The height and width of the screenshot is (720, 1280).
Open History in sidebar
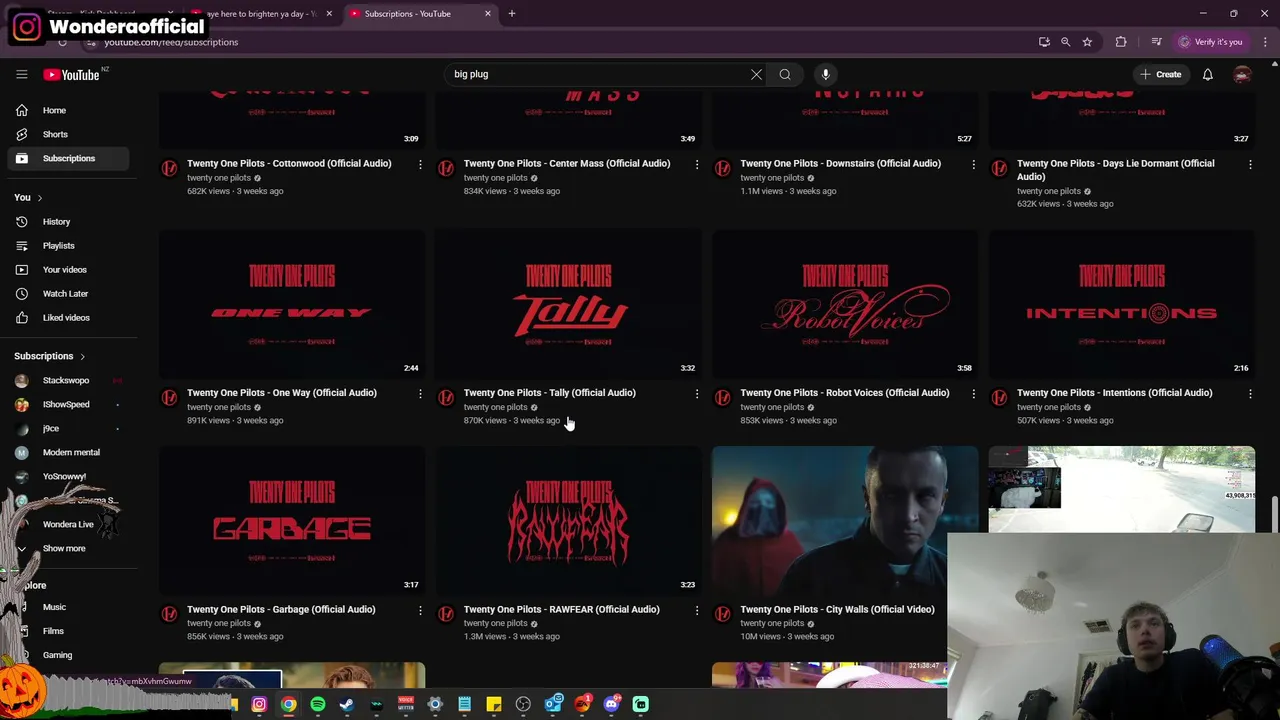click(68, 222)
